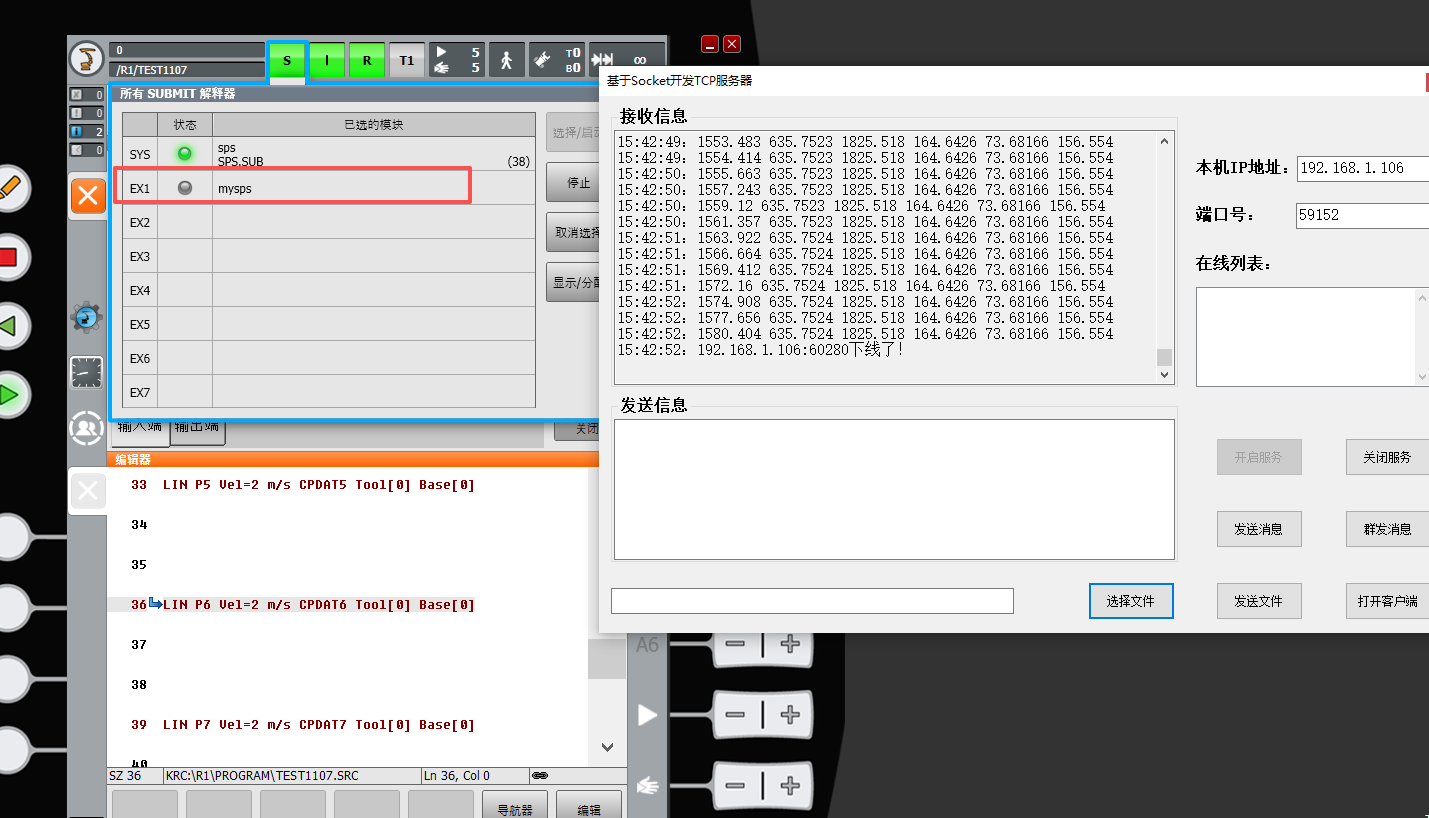Viewport: 1429px width, 818px height.
Task: Click code line 36 LIN P6
Action: (318, 605)
